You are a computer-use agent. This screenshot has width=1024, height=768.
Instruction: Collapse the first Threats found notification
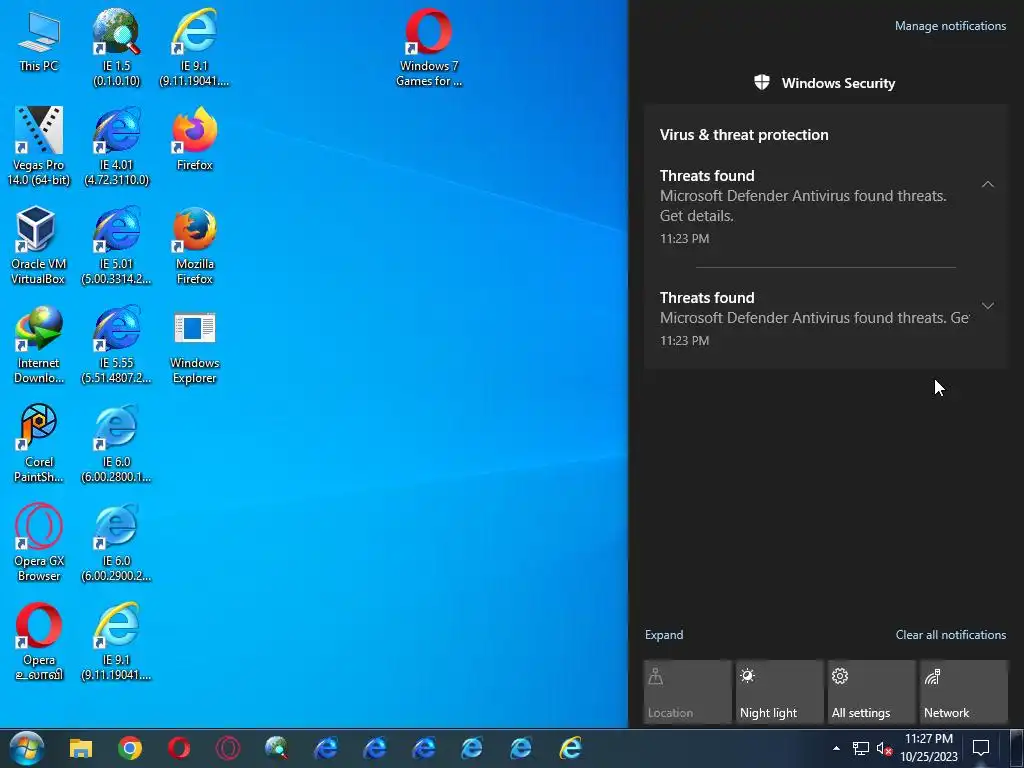[987, 185]
